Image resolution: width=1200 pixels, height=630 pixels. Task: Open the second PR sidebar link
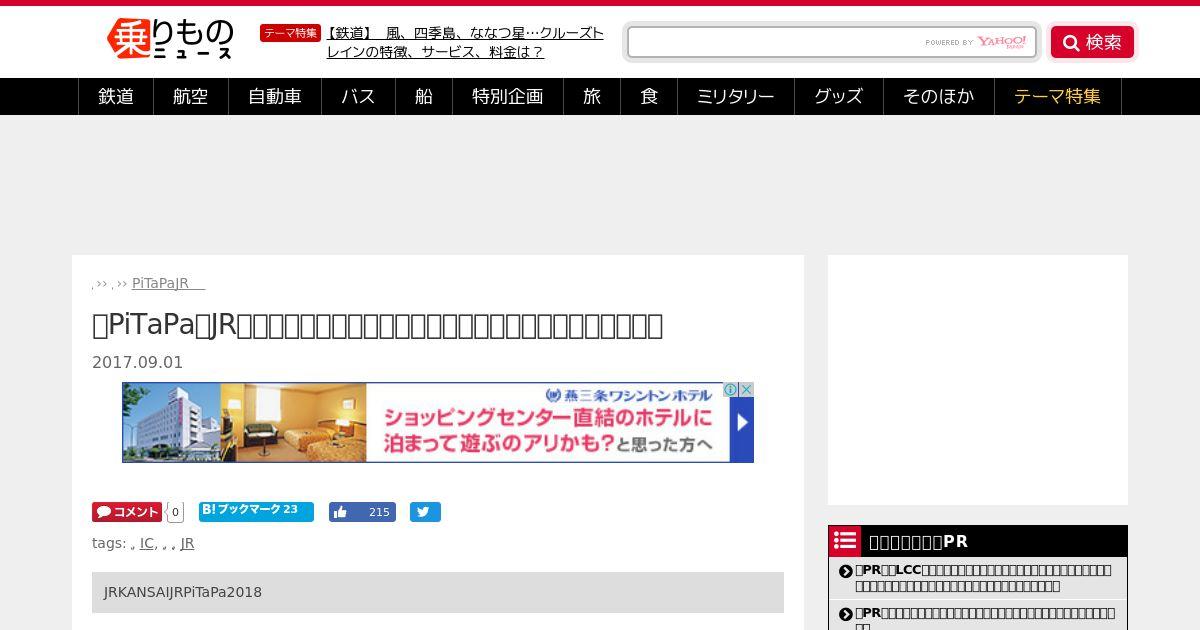click(x=985, y=617)
